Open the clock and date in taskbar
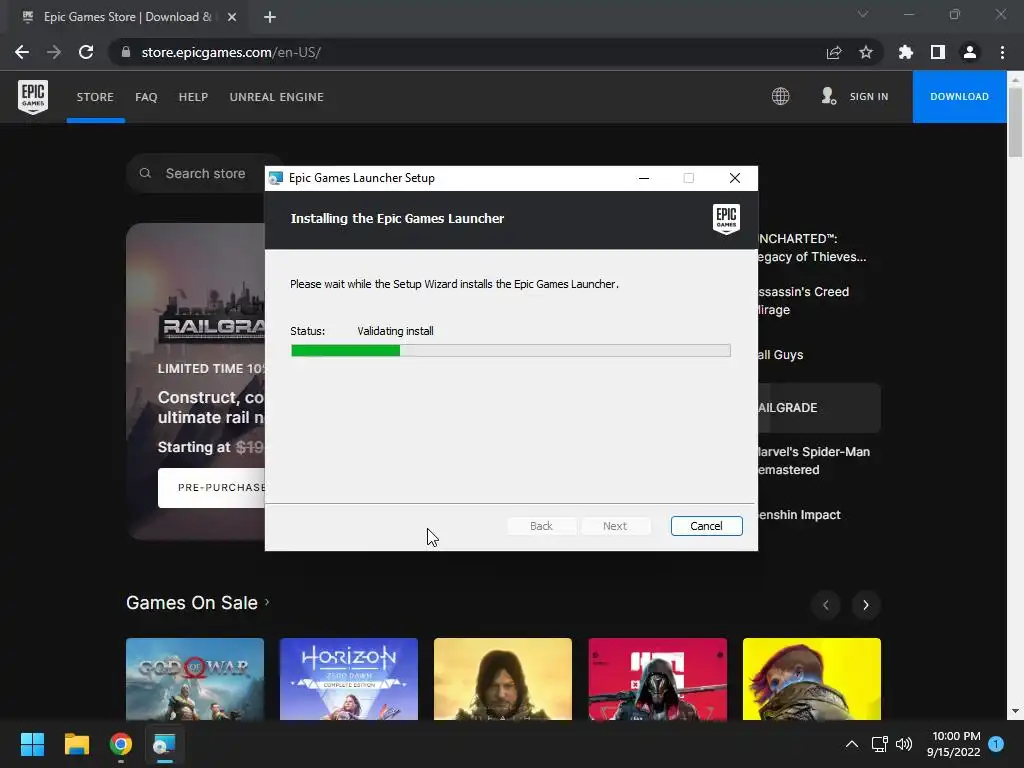The width and height of the screenshot is (1024, 768). tap(954, 744)
